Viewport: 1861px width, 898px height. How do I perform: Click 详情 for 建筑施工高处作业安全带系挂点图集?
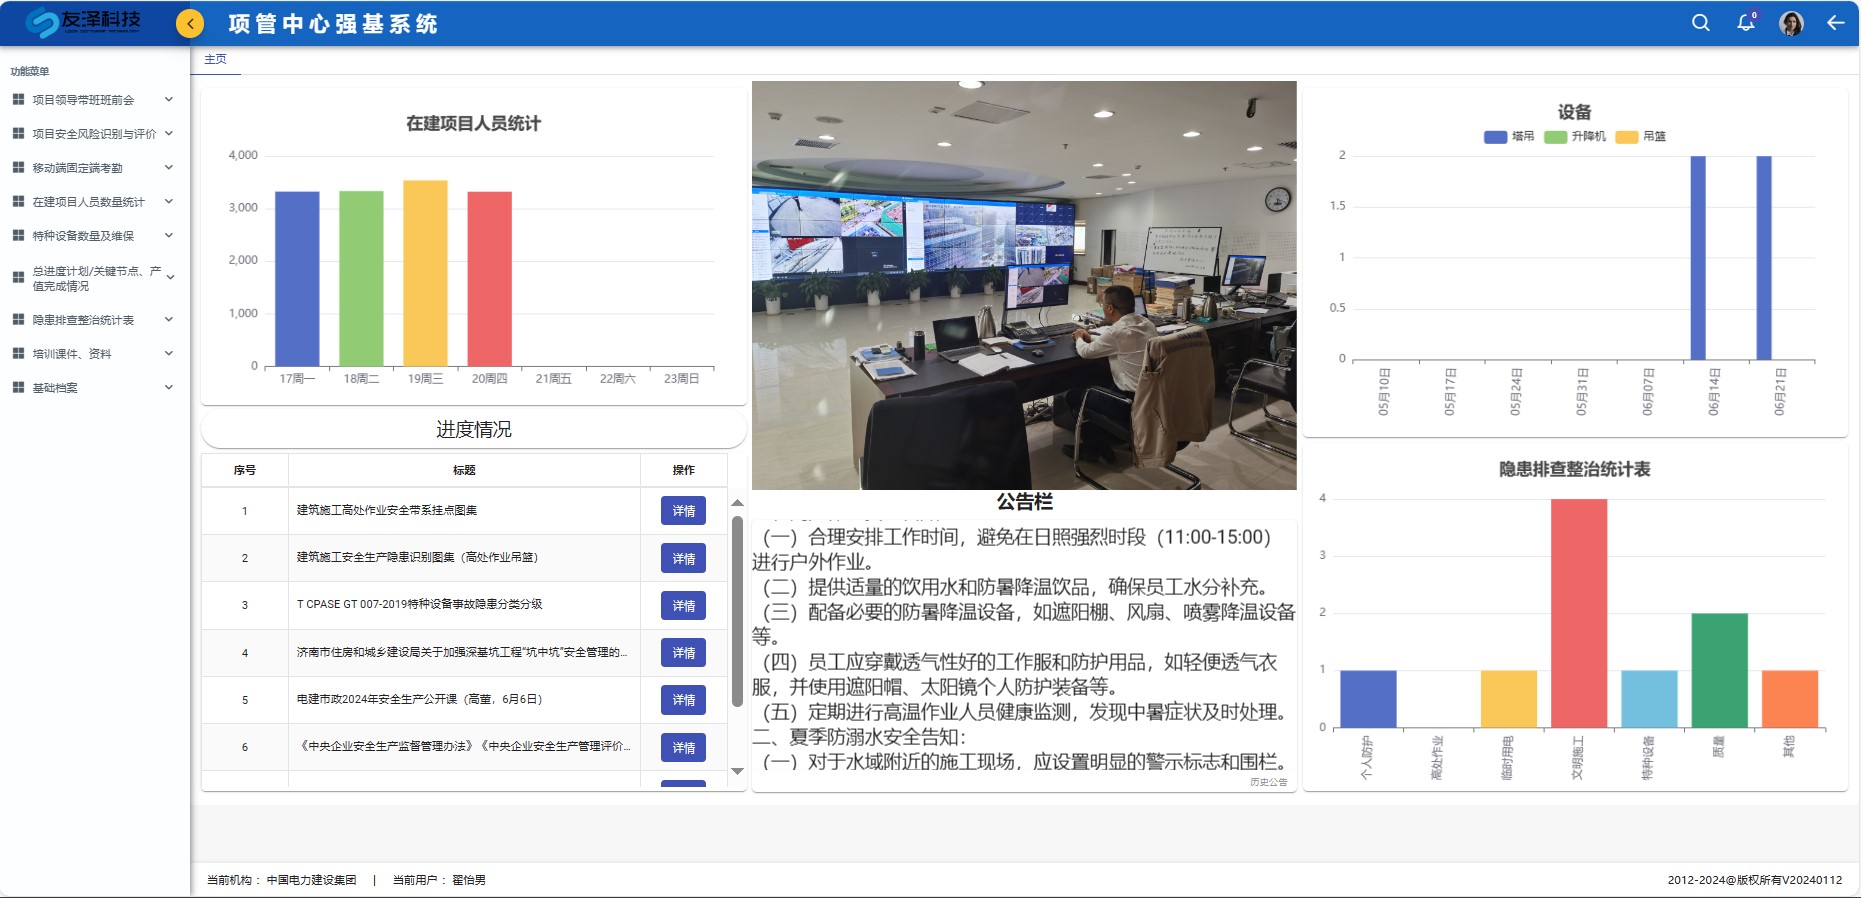tap(683, 511)
